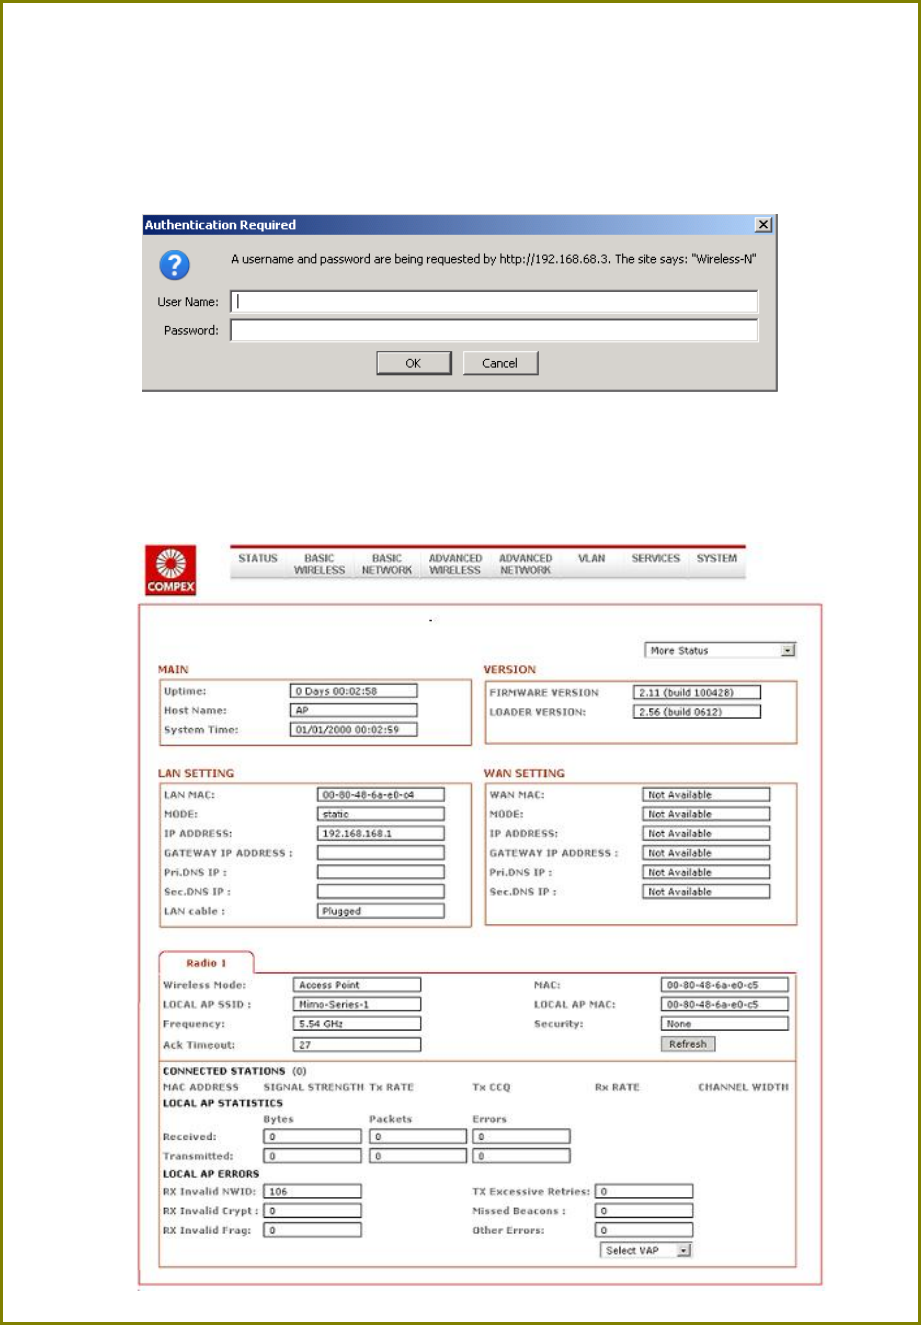Click the RX Invalid Frag field

(x=313, y=1231)
